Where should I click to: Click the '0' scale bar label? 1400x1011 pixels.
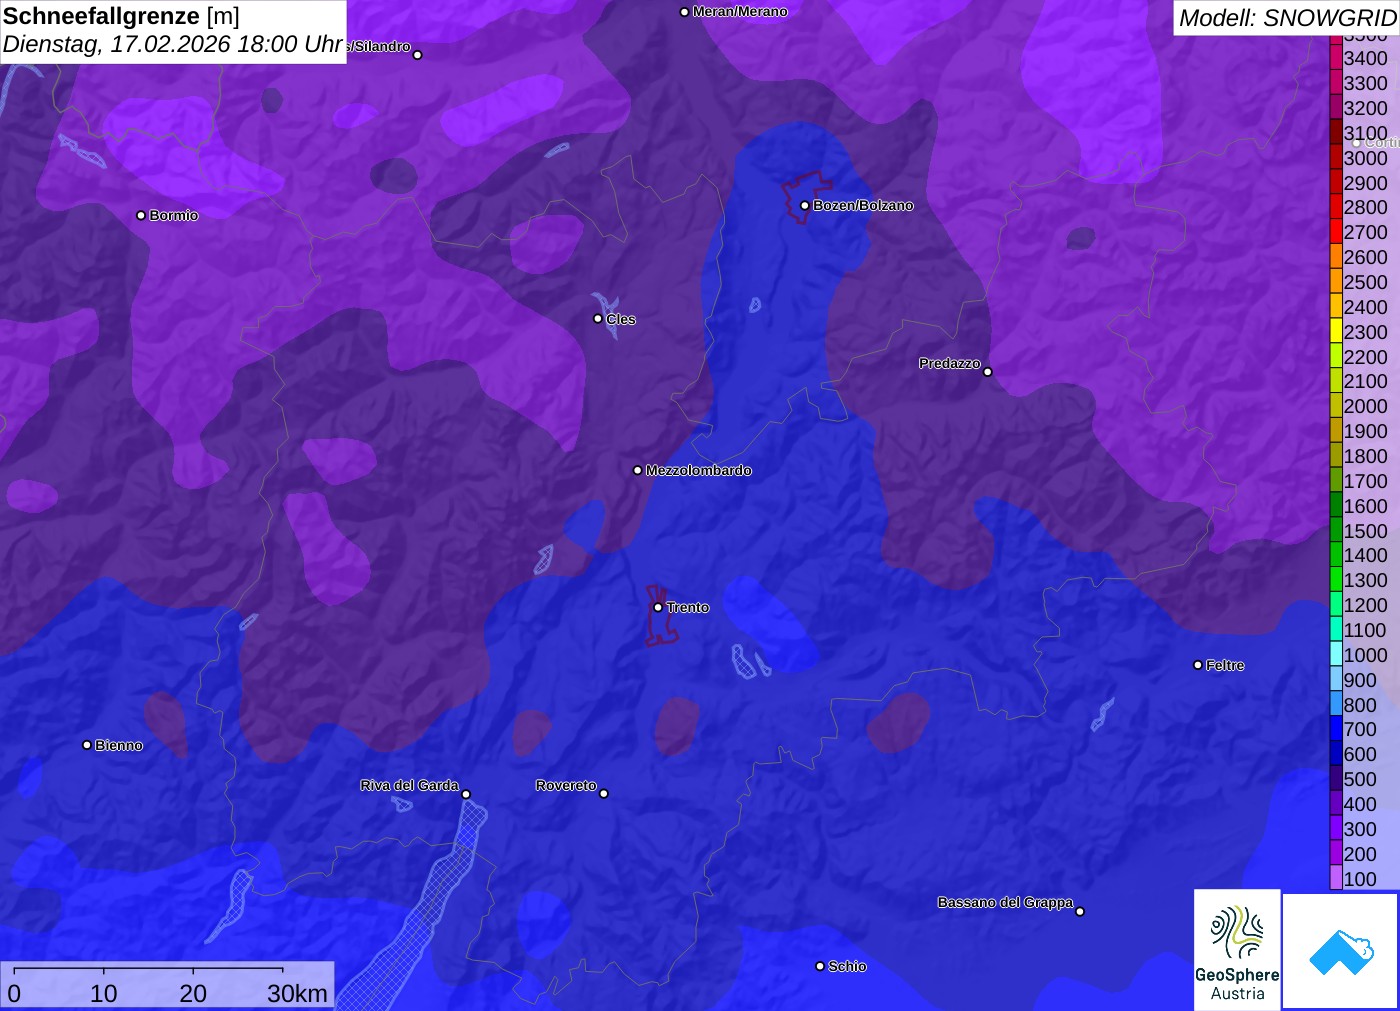[x=14, y=993]
